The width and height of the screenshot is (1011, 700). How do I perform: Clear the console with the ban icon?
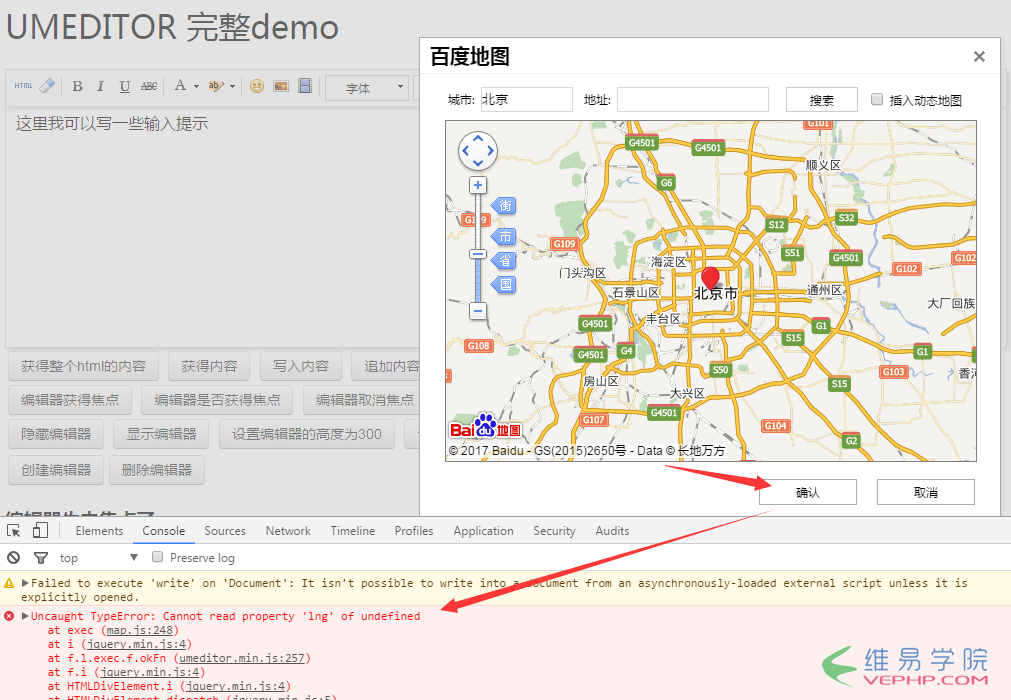(x=14, y=558)
